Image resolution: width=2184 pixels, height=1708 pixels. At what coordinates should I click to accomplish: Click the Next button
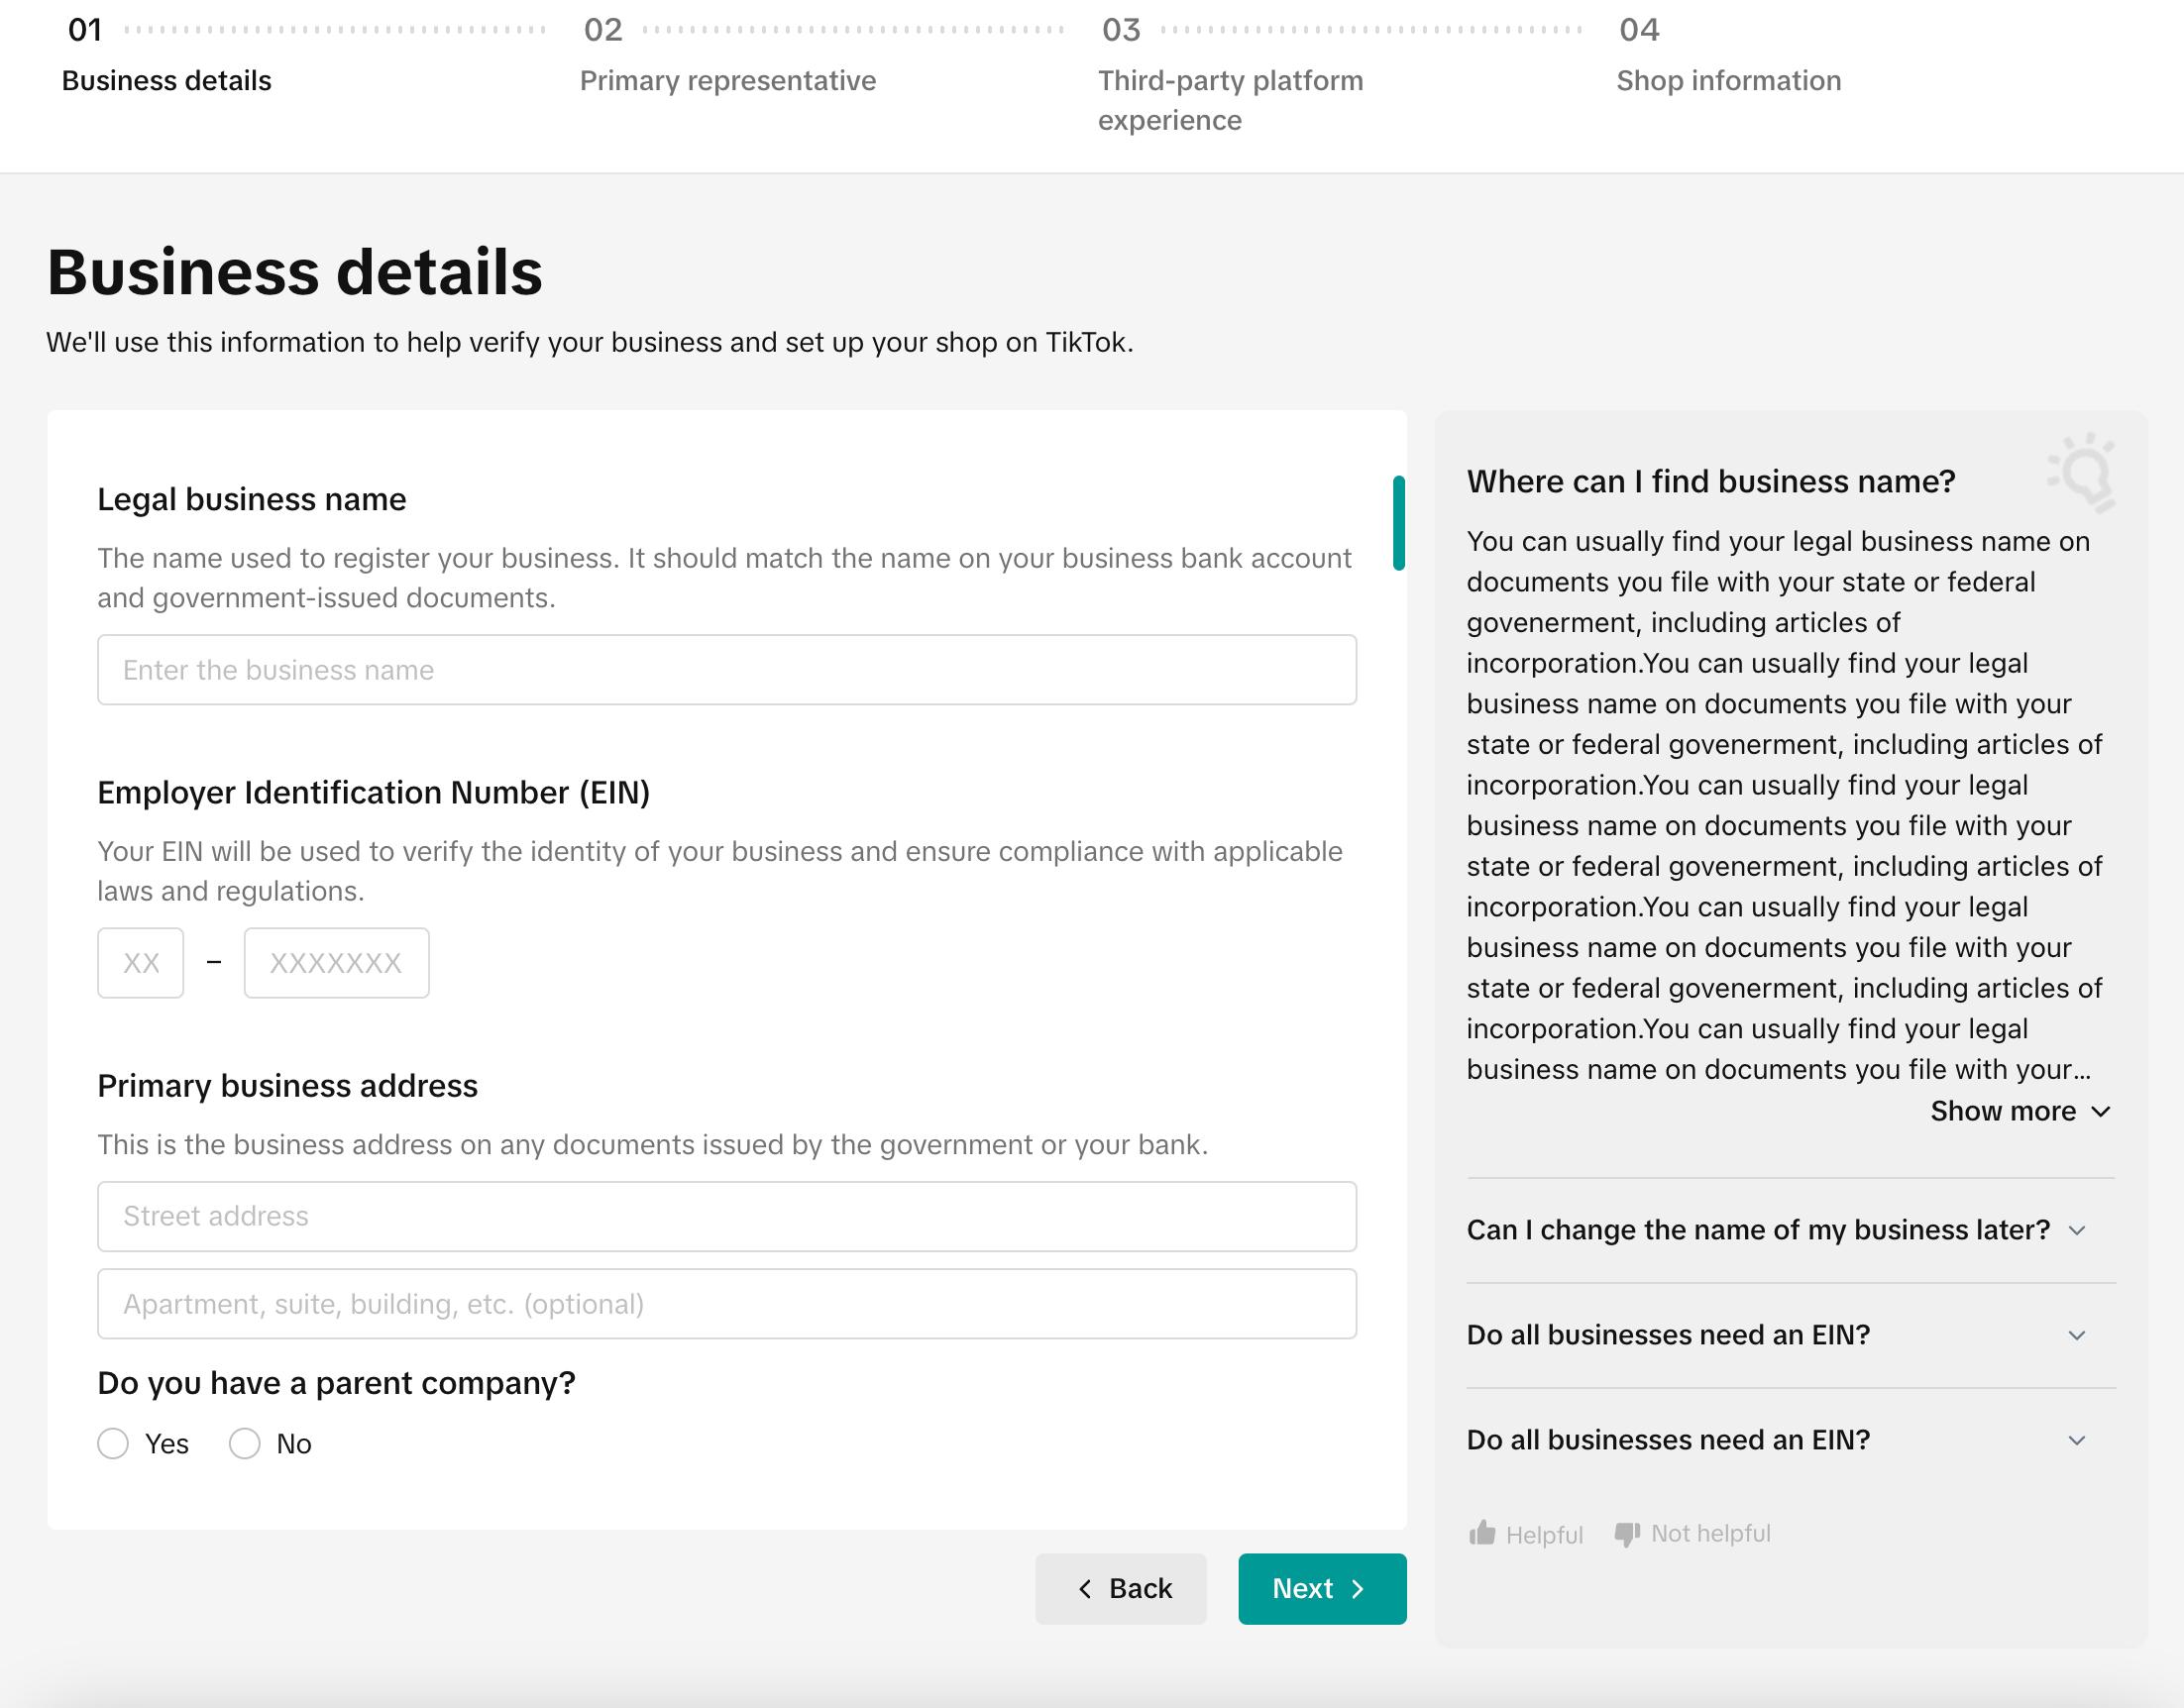pos(1321,1588)
